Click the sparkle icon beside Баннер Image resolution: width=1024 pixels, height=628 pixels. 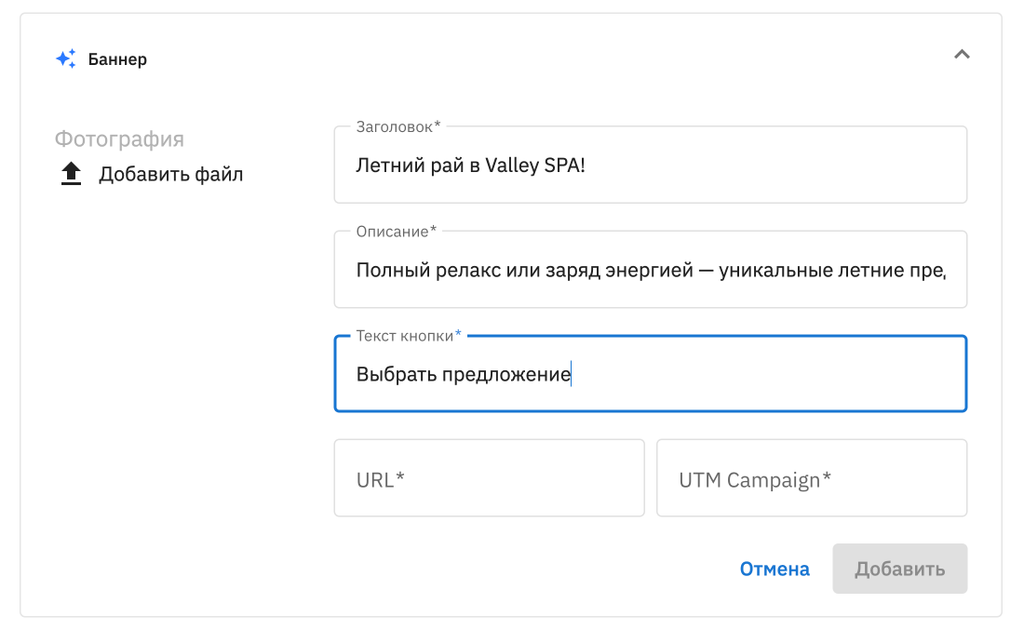[x=66, y=59]
